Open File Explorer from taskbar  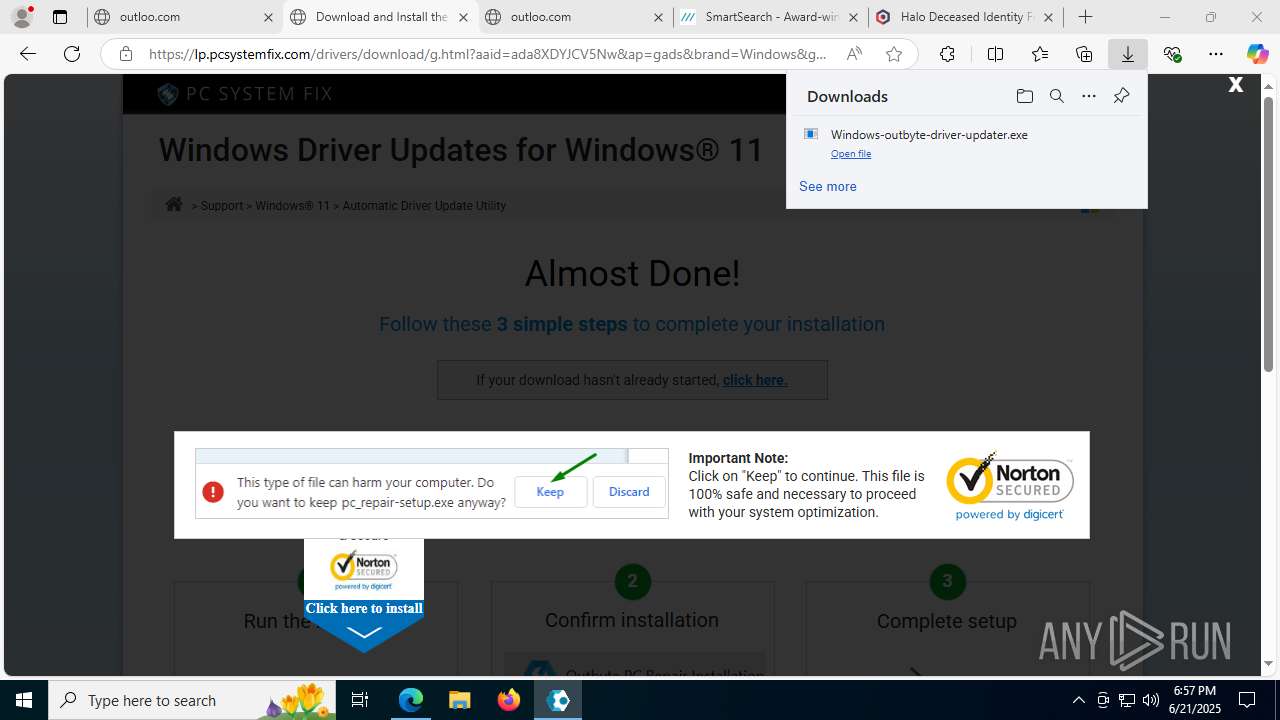click(459, 700)
